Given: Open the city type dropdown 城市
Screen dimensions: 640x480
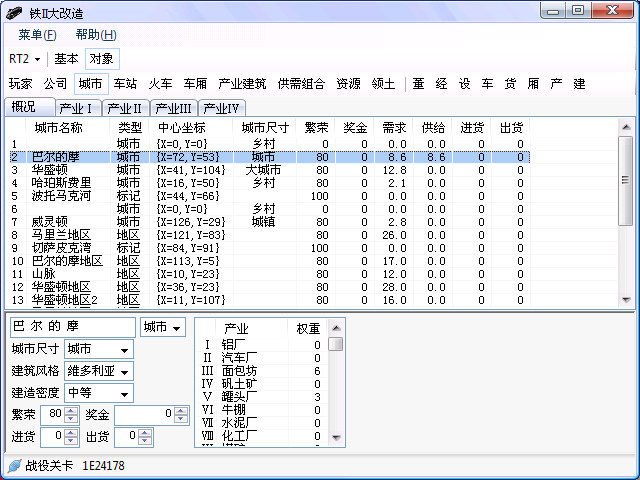Looking at the screenshot, I should tap(162, 327).
